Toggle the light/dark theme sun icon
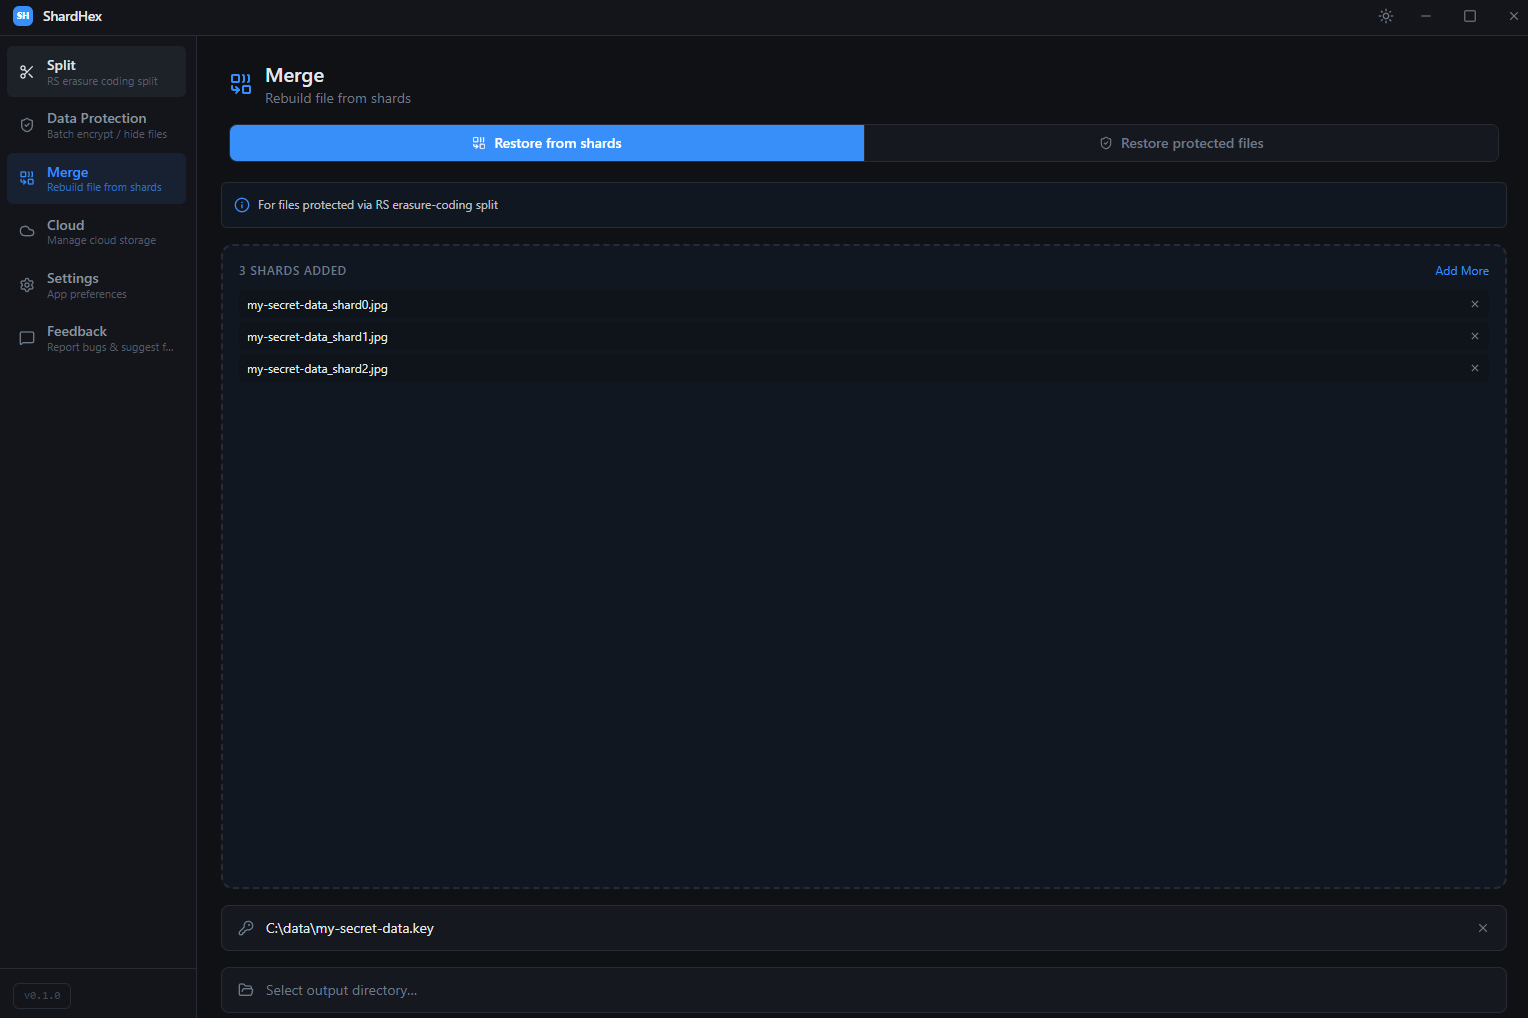The width and height of the screenshot is (1528, 1018). click(x=1385, y=16)
